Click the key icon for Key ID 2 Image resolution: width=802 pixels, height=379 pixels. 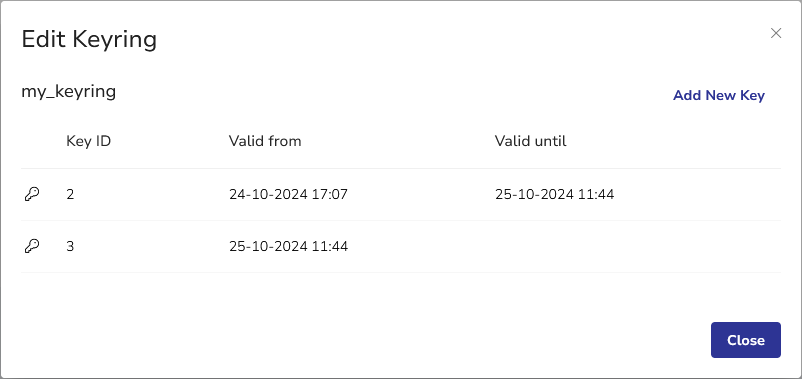32,194
